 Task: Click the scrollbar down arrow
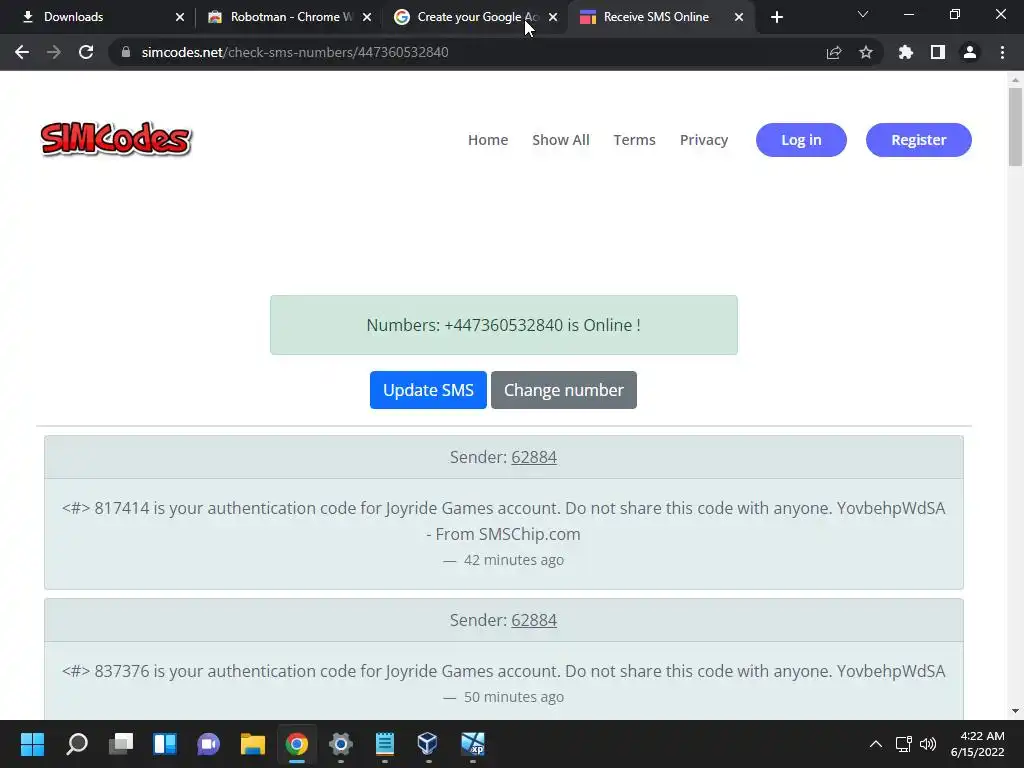click(1015, 711)
